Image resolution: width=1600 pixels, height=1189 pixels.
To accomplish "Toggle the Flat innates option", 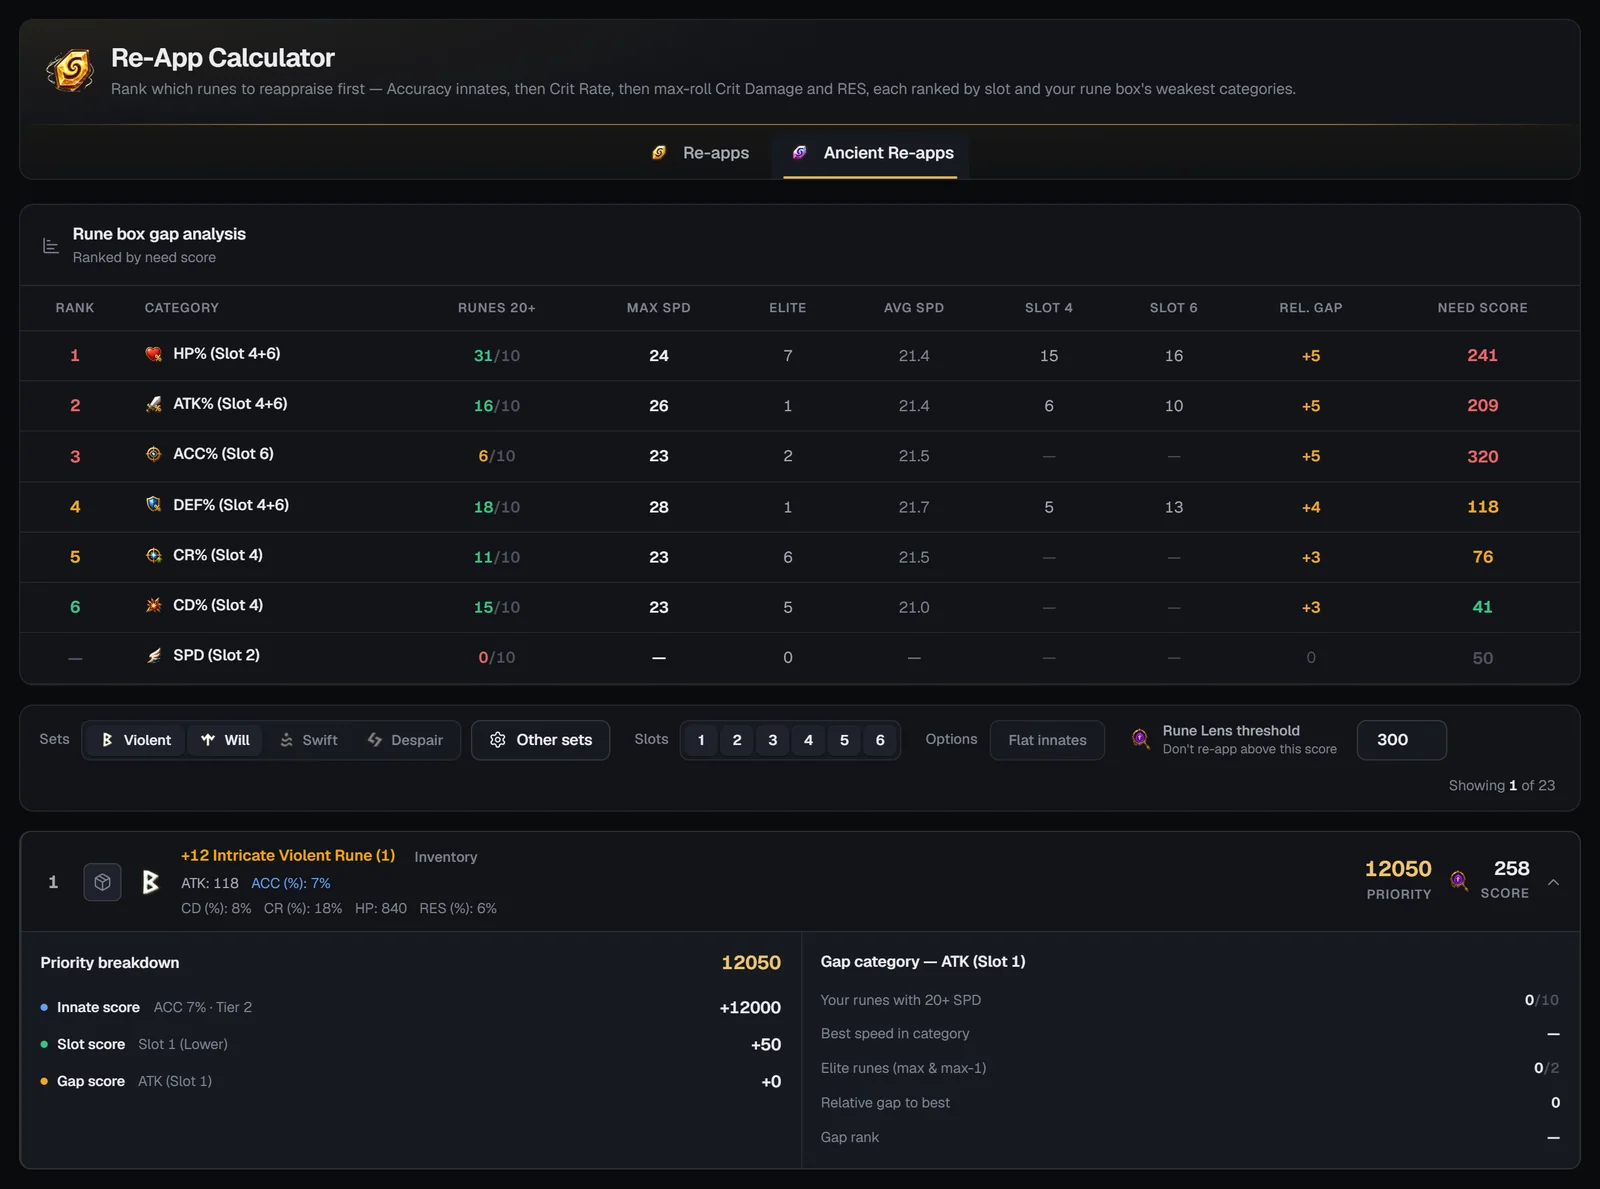I will 1047,740.
